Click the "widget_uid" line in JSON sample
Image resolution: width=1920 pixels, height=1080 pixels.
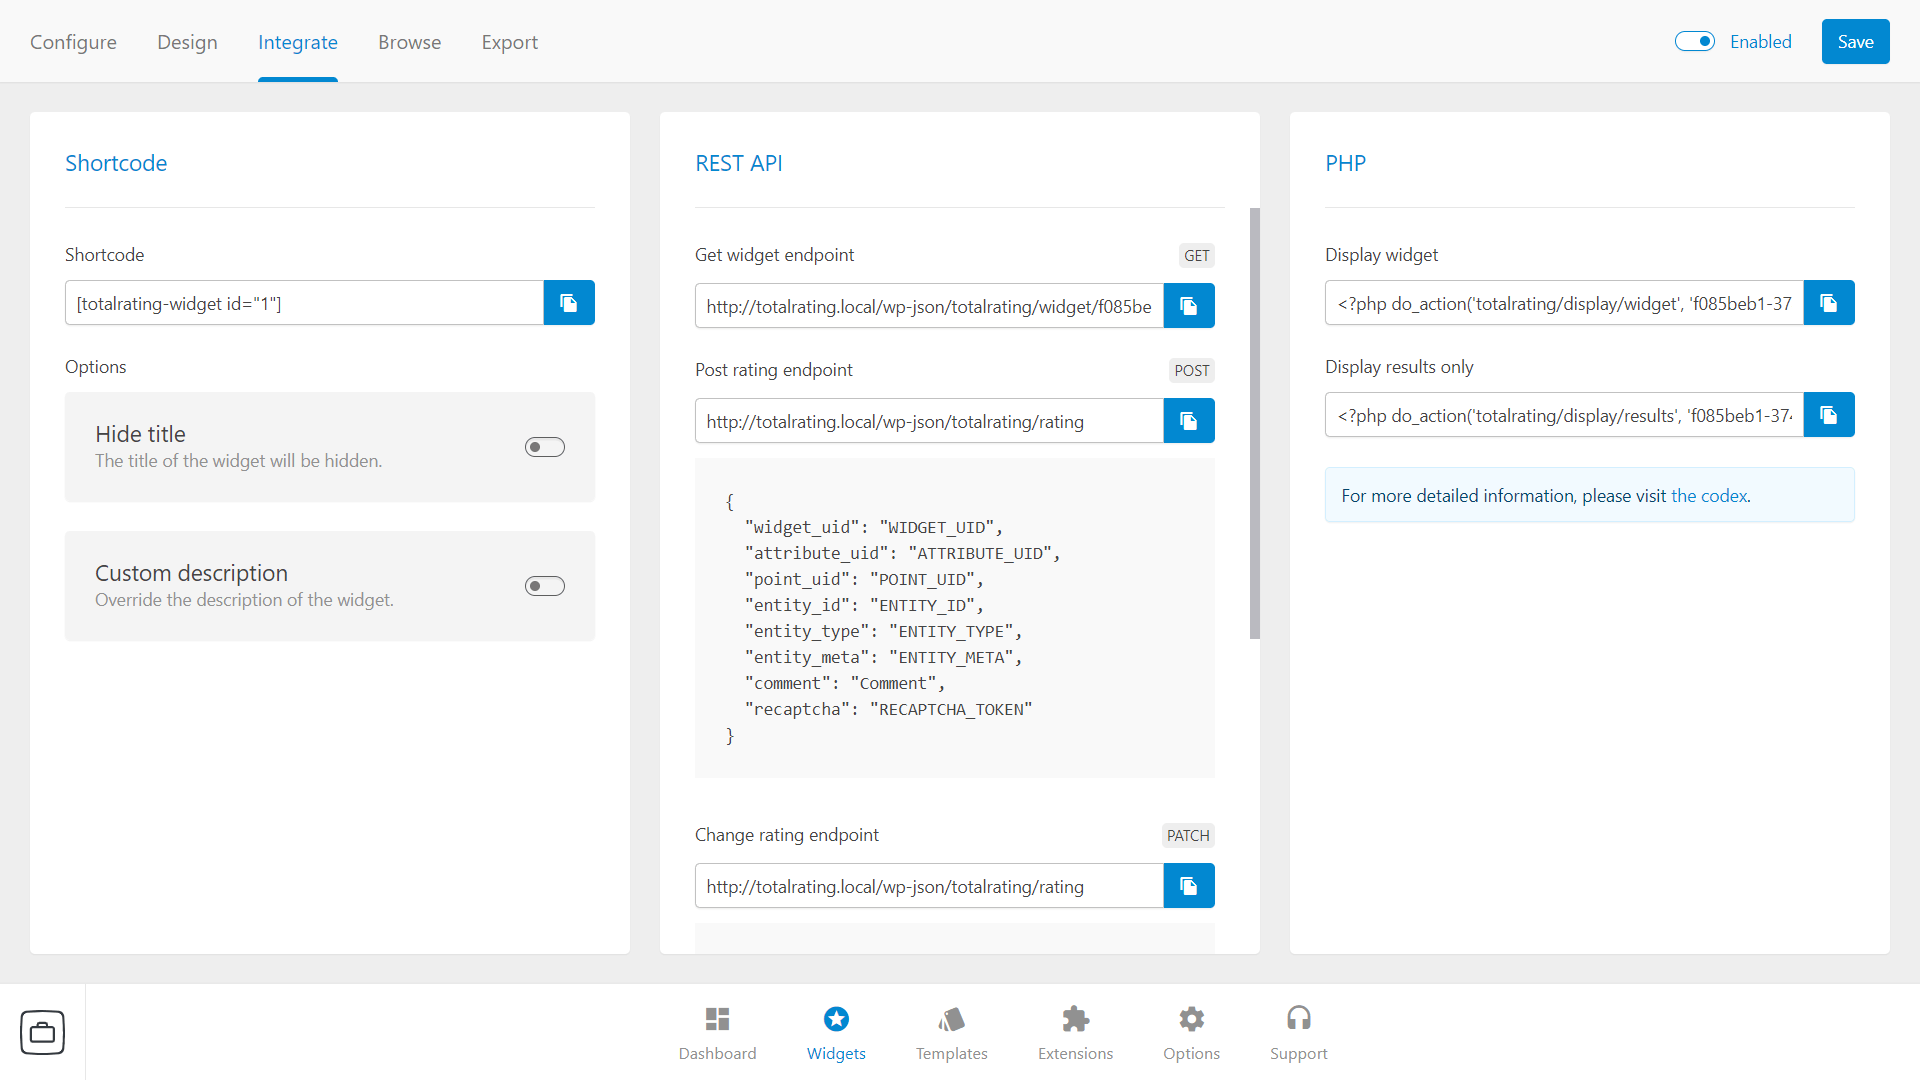(x=873, y=527)
